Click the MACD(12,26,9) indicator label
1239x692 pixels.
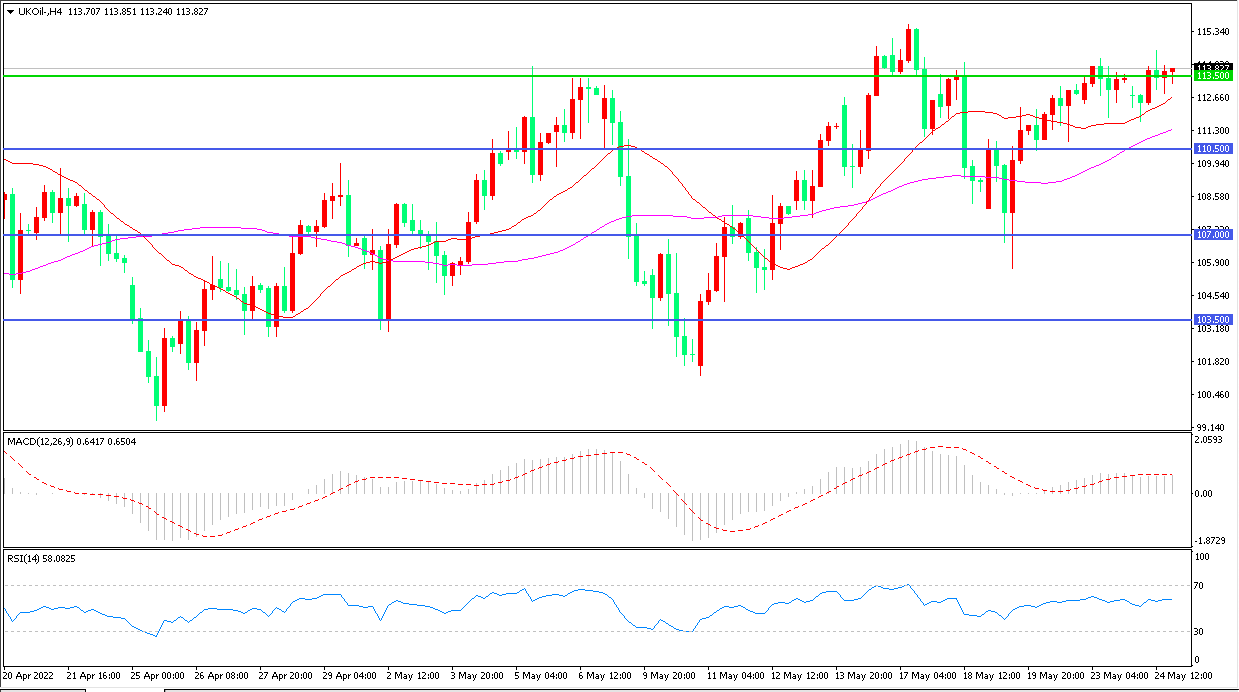coord(40,441)
